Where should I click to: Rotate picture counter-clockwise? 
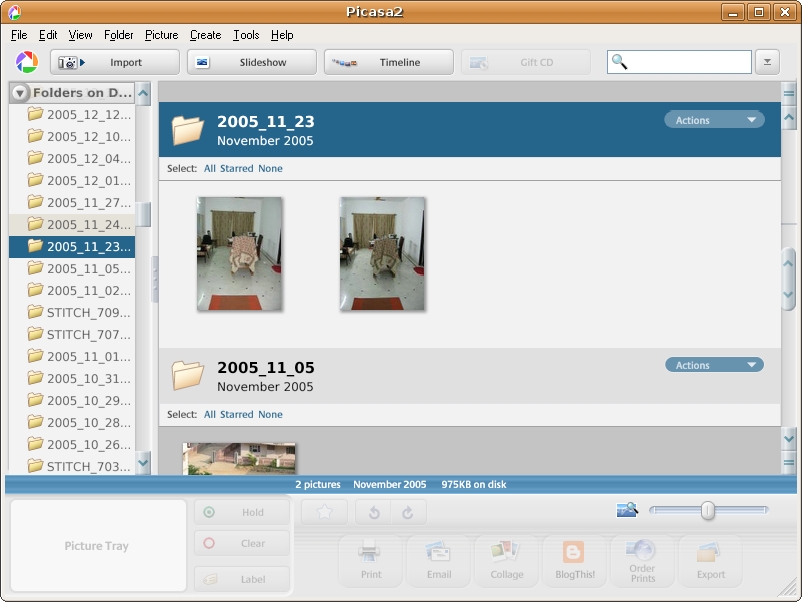pyautogui.click(x=374, y=512)
